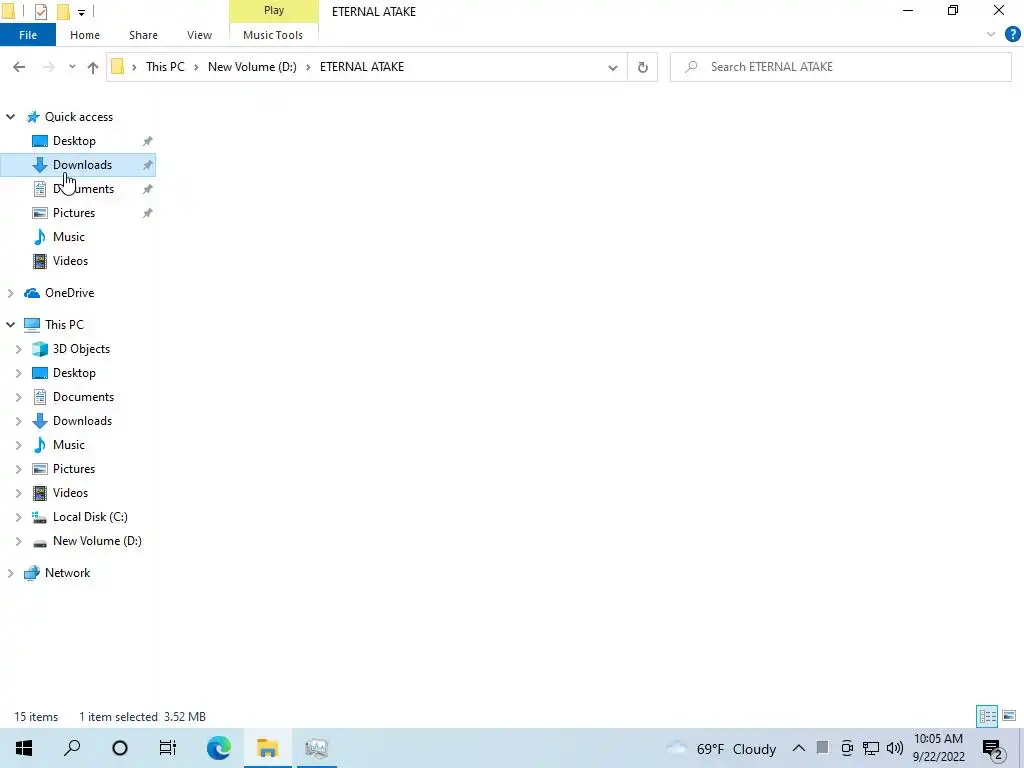
Task: Click the taskbar Search magnifier
Action: (72, 748)
